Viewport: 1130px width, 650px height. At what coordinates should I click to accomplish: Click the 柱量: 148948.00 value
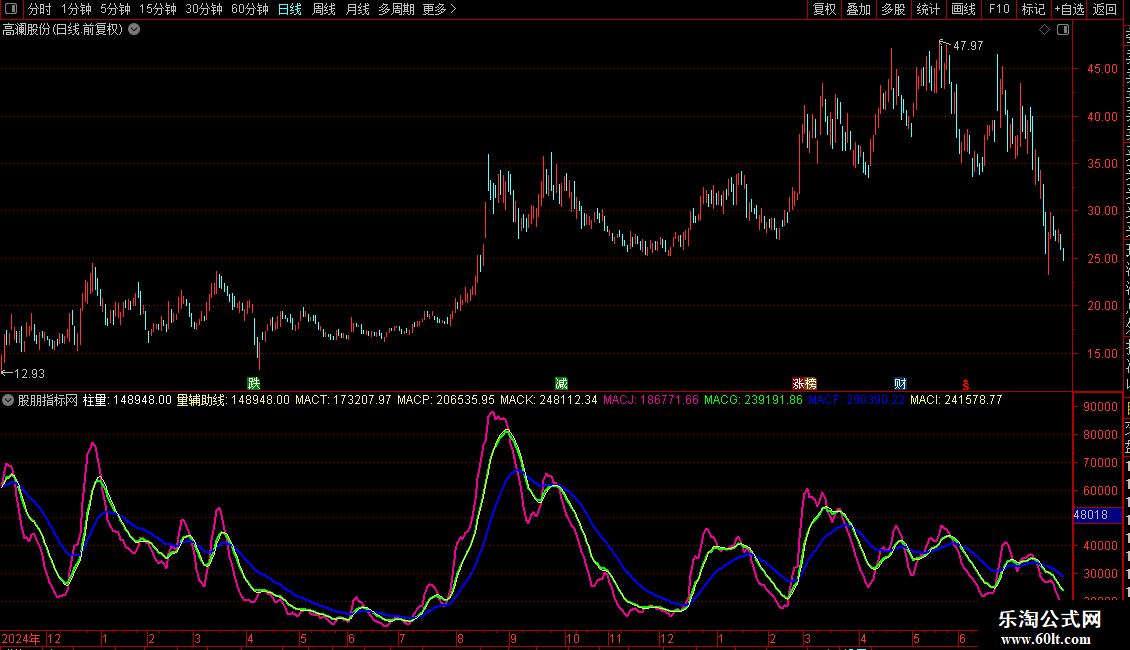tap(128, 400)
